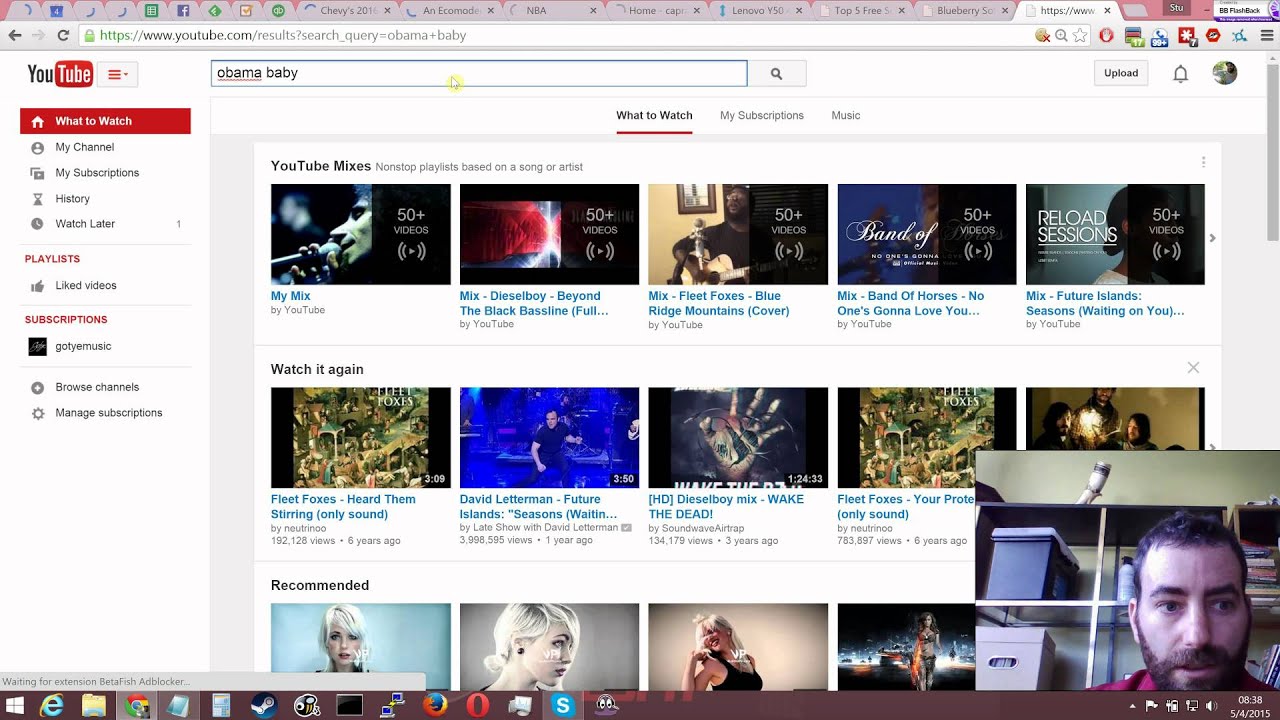This screenshot has width=1280, height=720.
Task: Open Chrome hamburger menu
Action: (x=1266, y=35)
